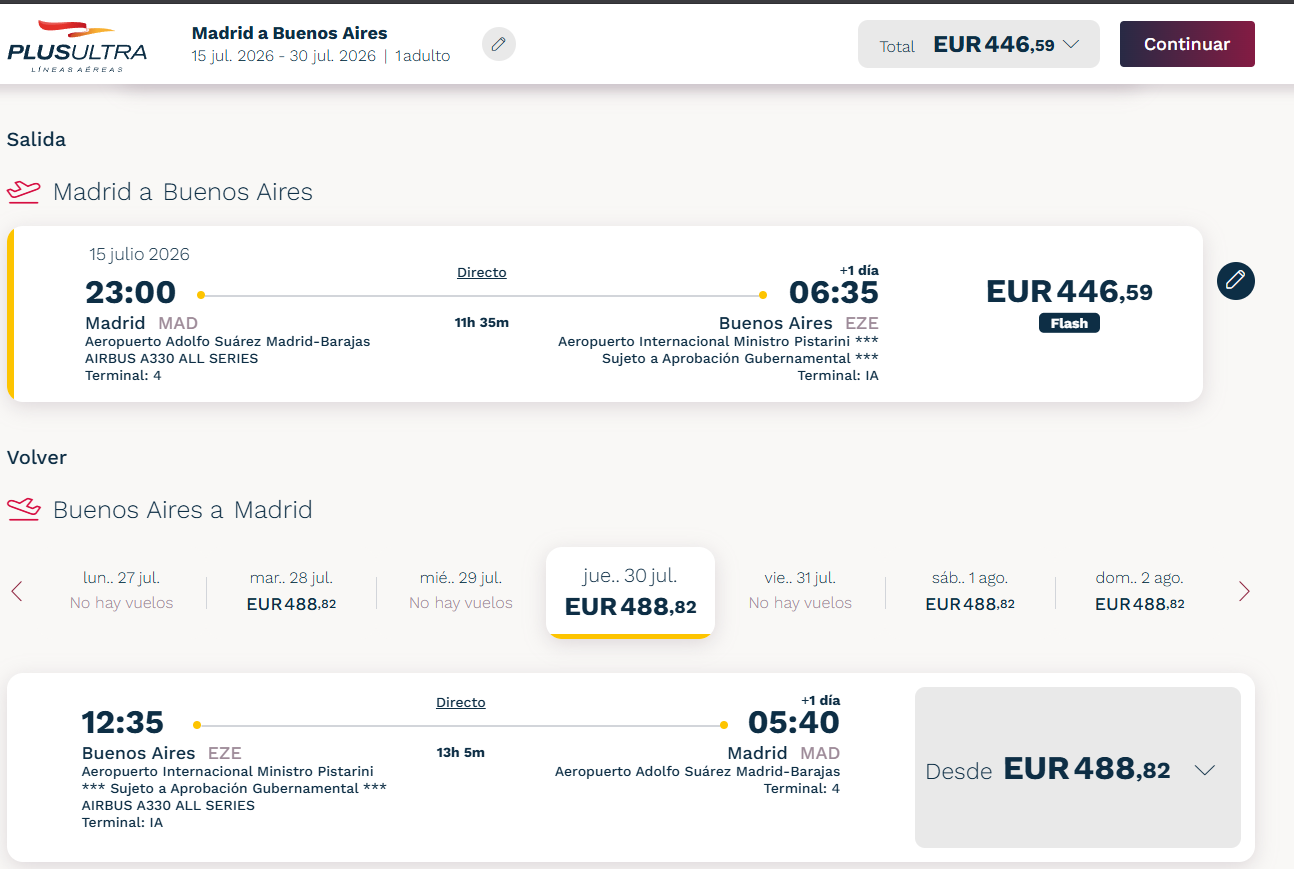Viewport: 1294px width, 869px height.
Task: Open the Directo details on the return flight
Action: coord(460,702)
